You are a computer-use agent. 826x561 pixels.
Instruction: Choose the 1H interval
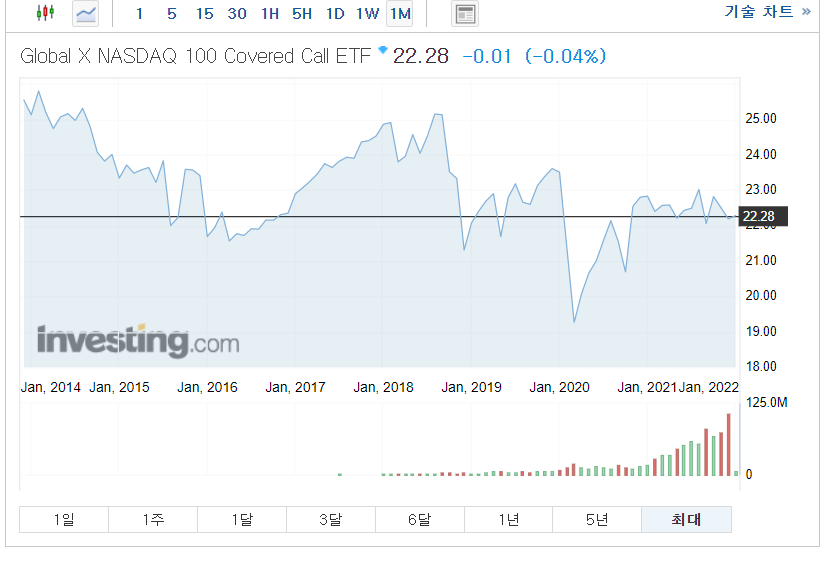click(x=270, y=14)
